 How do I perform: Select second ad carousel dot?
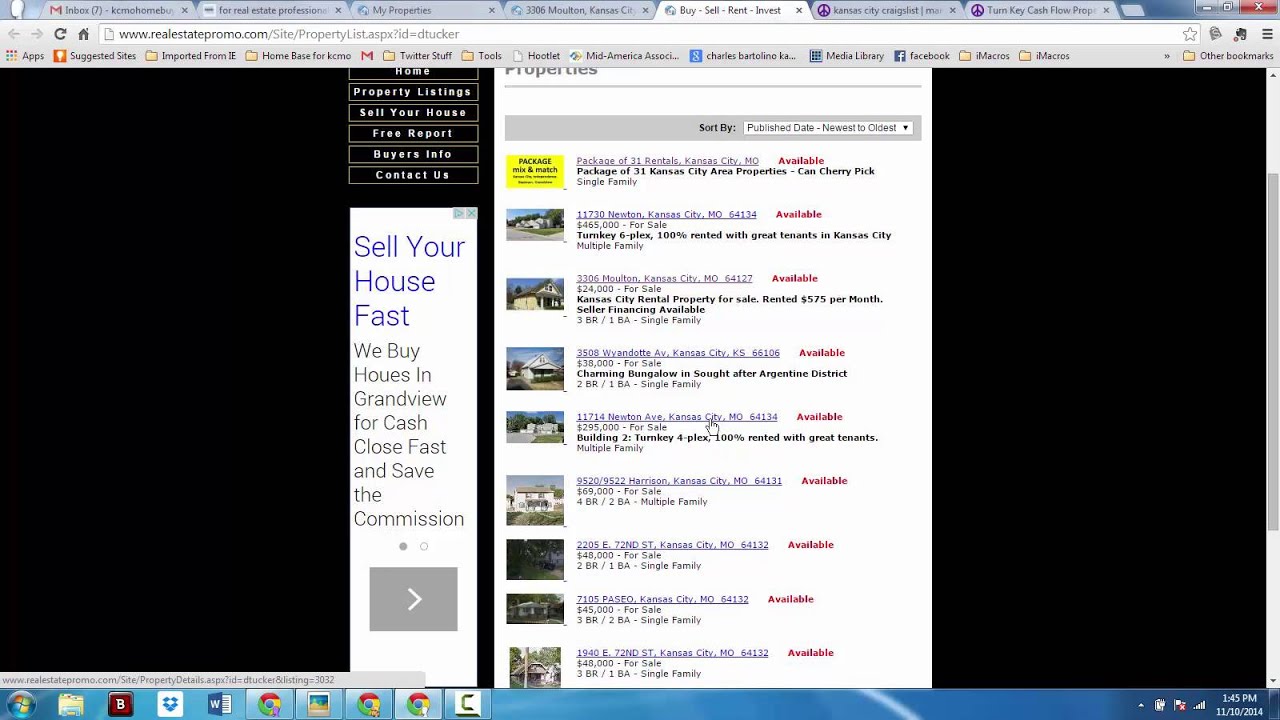click(424, 546)
